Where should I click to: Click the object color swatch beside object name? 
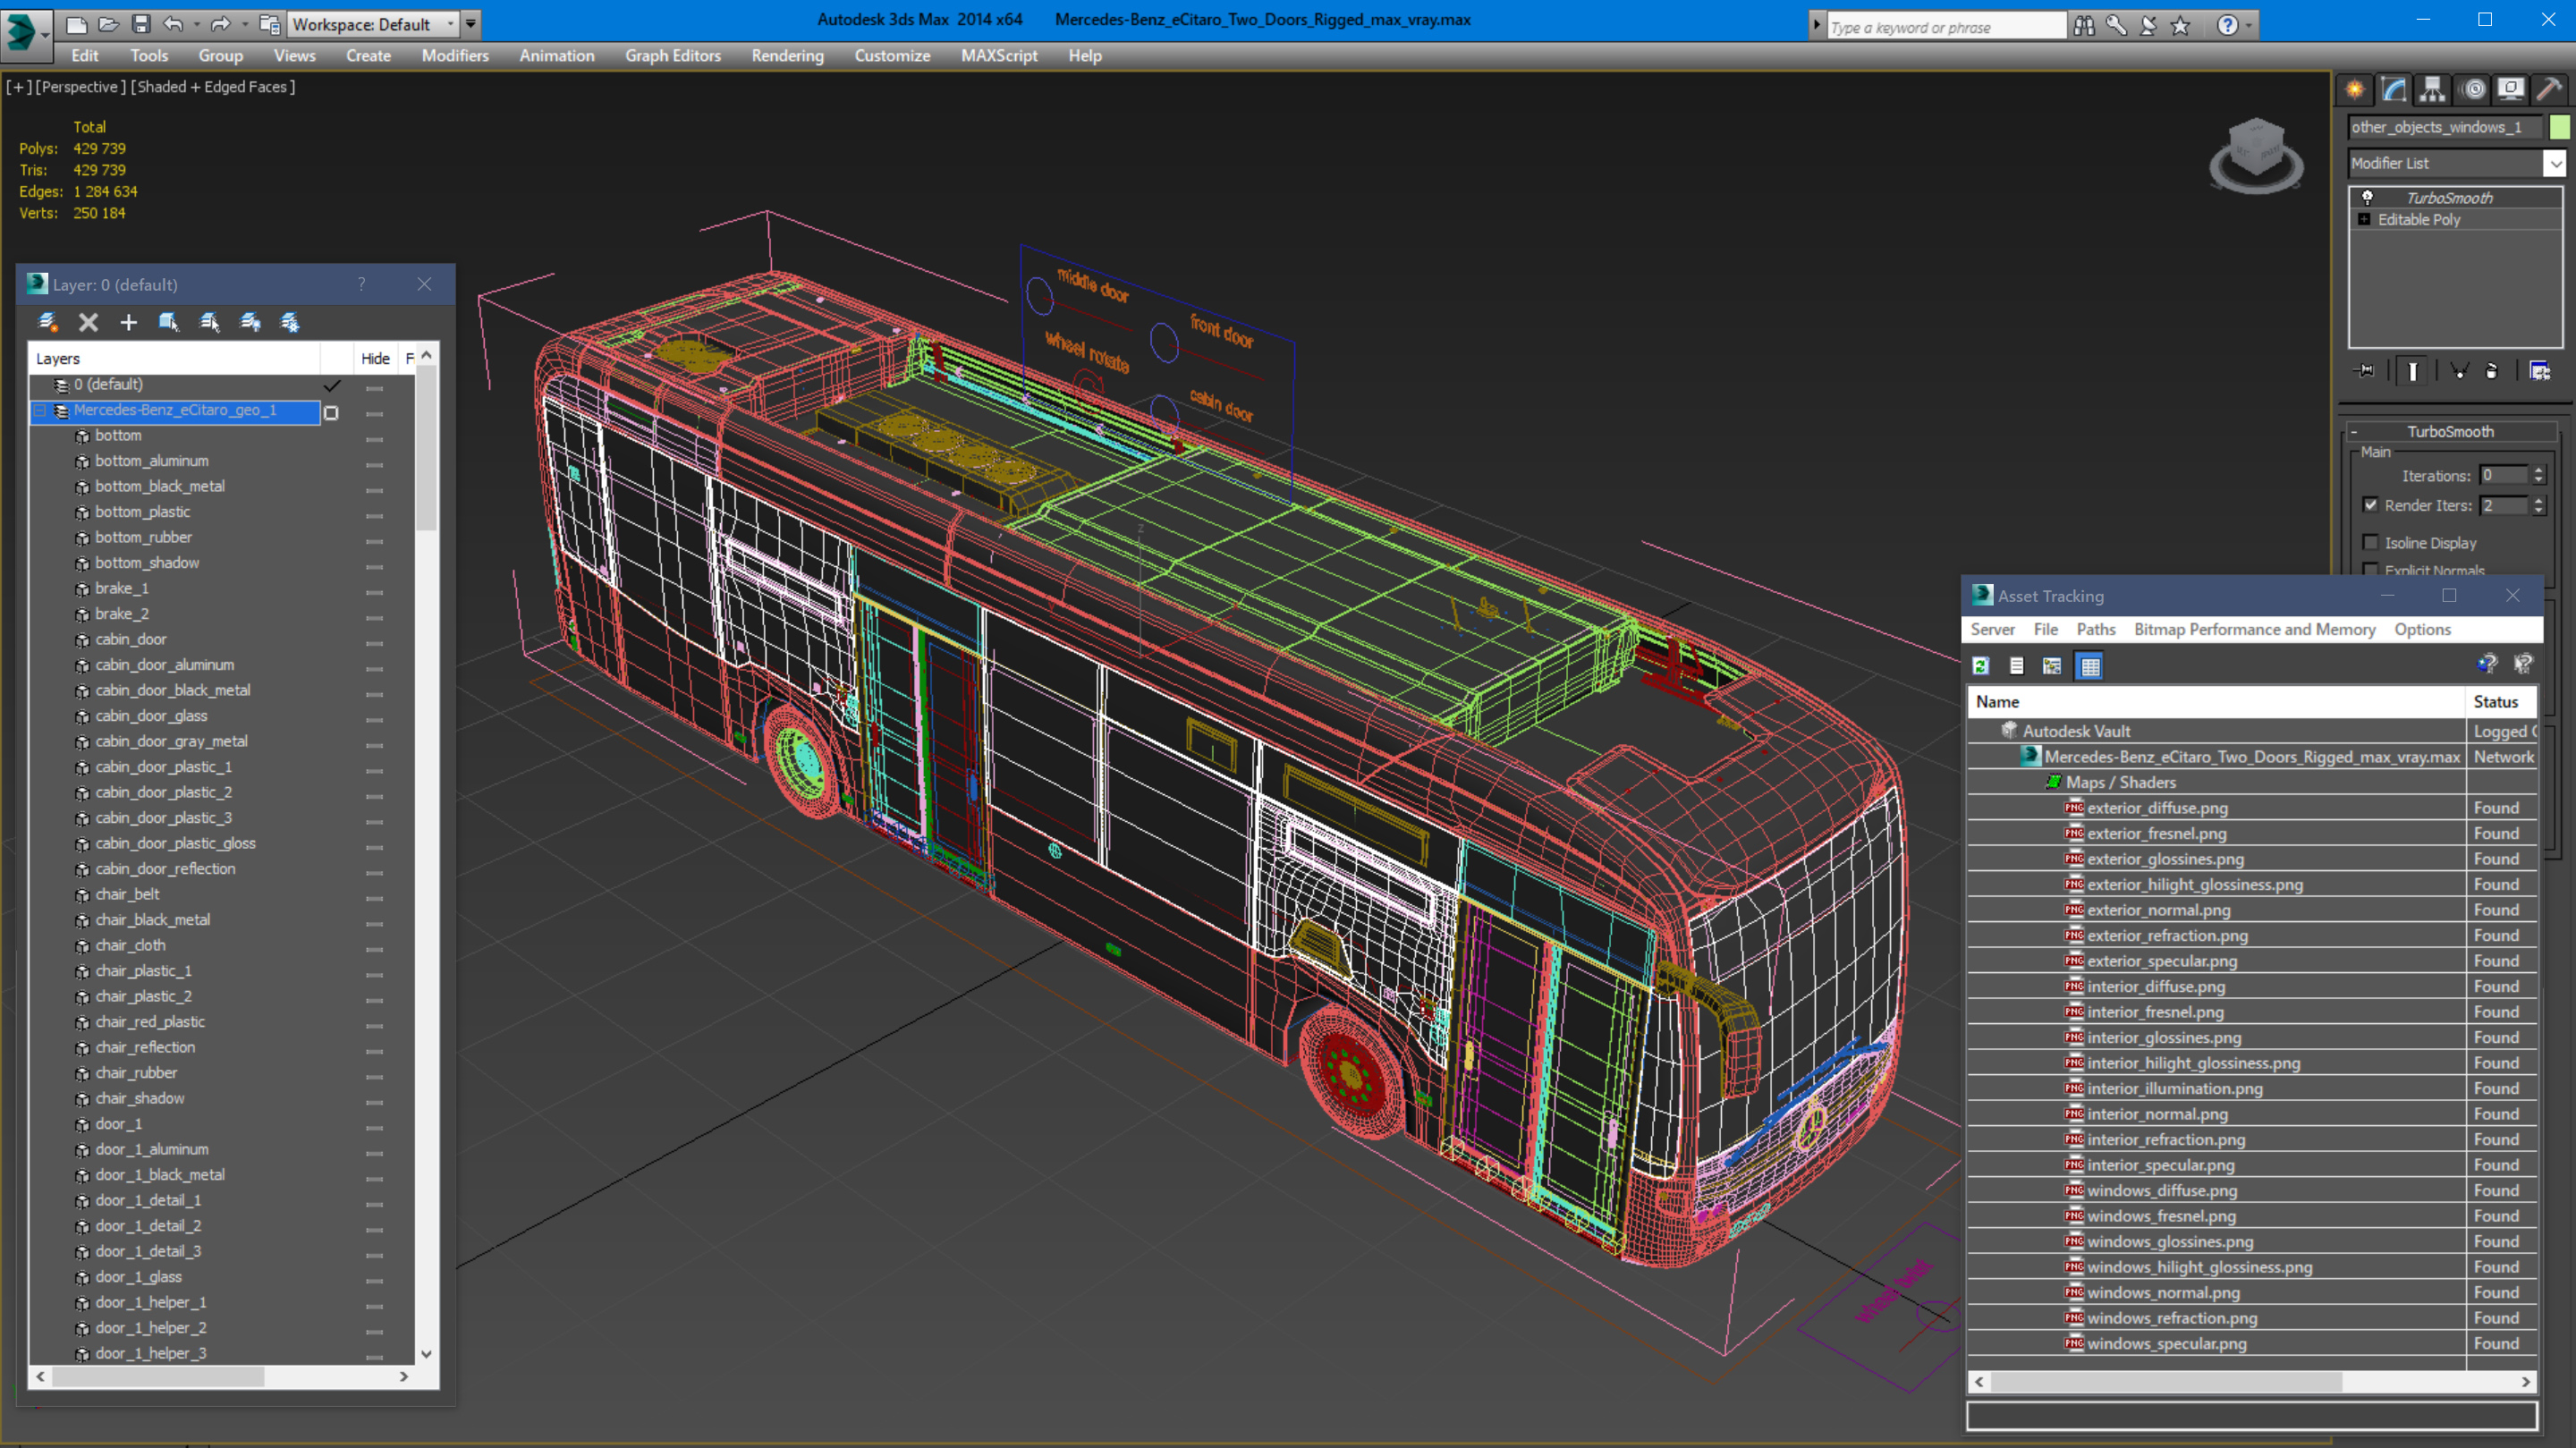click(2559, 127)
